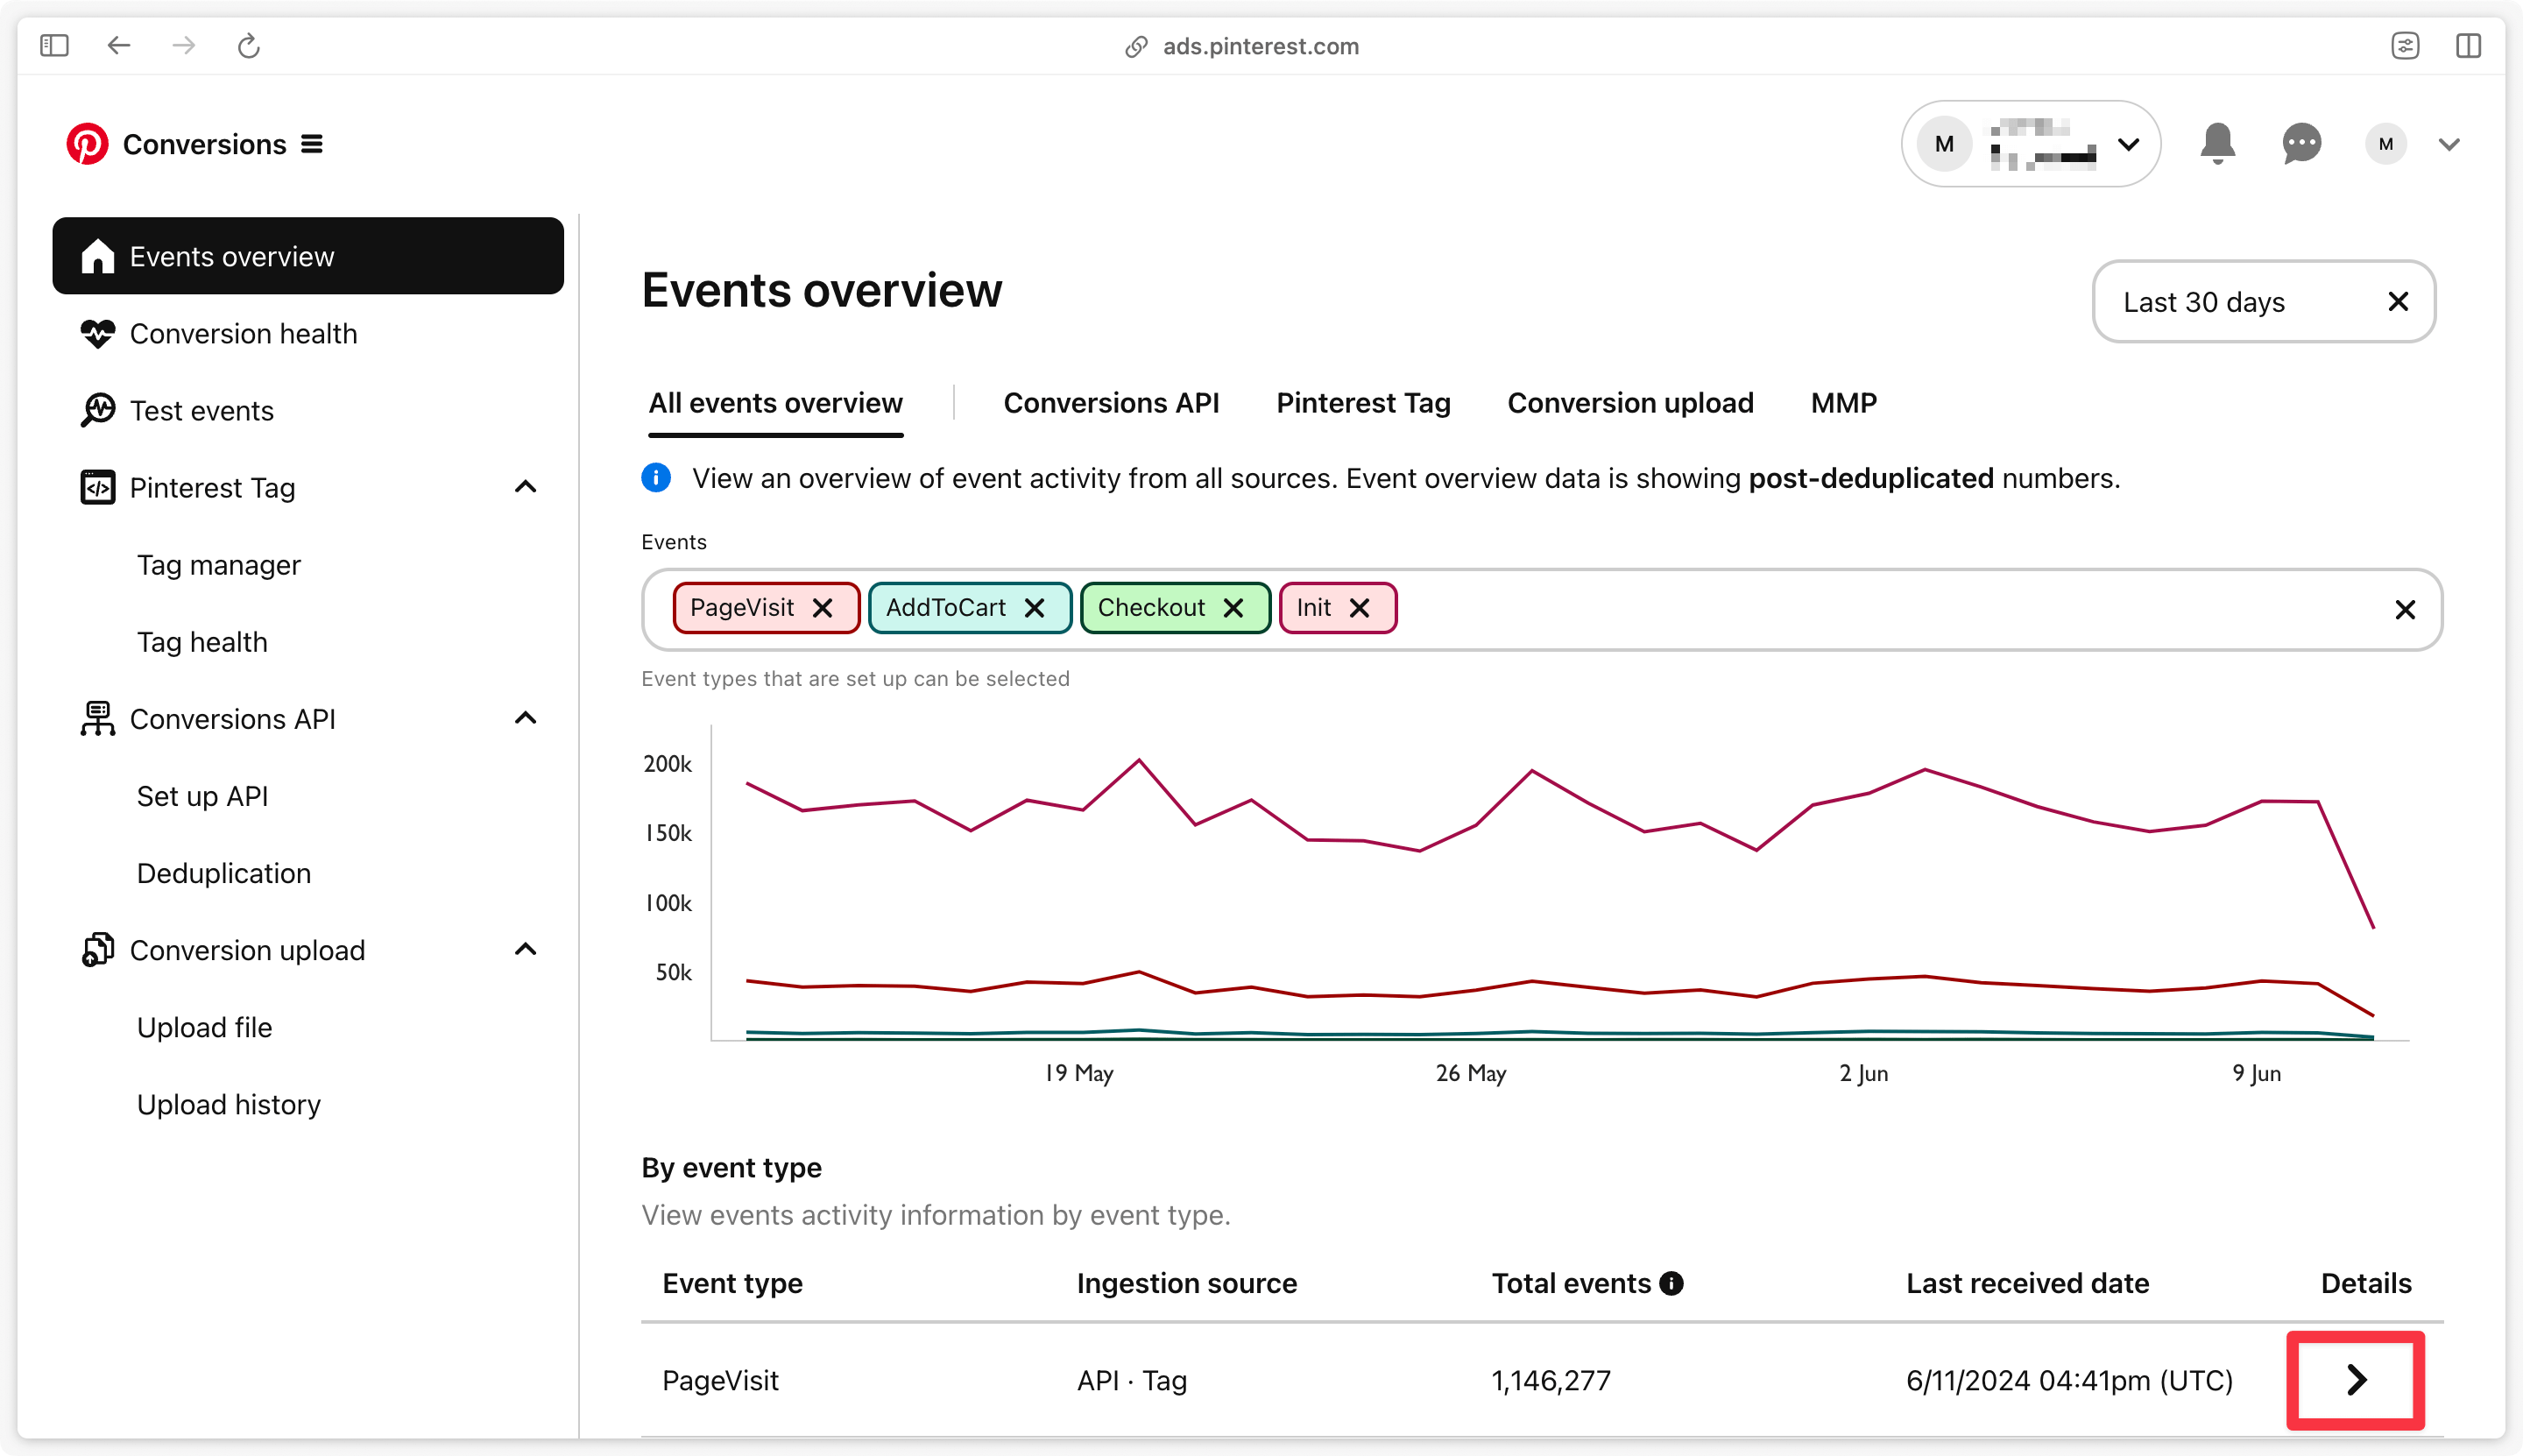Switch to Conversions API tab
Viewport: 2523px width, 1456px height.
1111,402
